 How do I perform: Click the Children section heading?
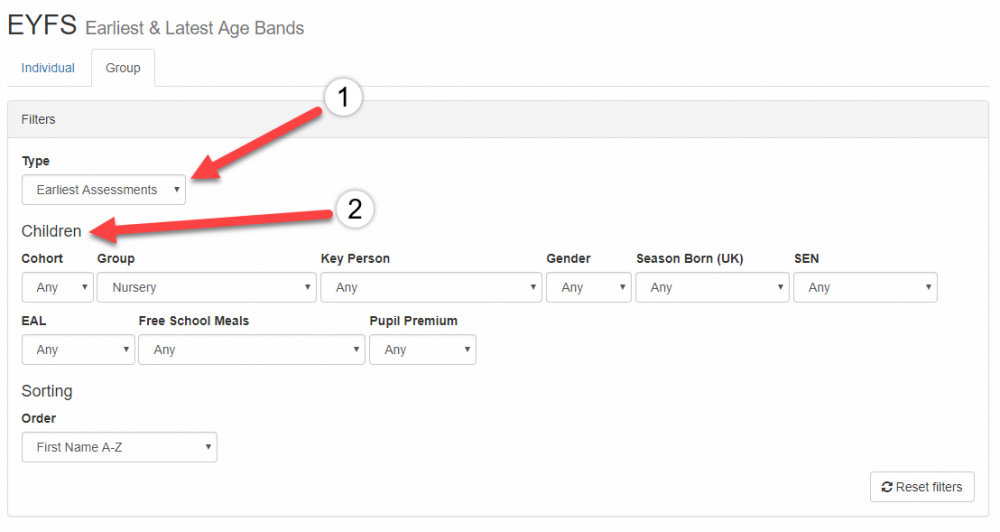pos(52,231)
